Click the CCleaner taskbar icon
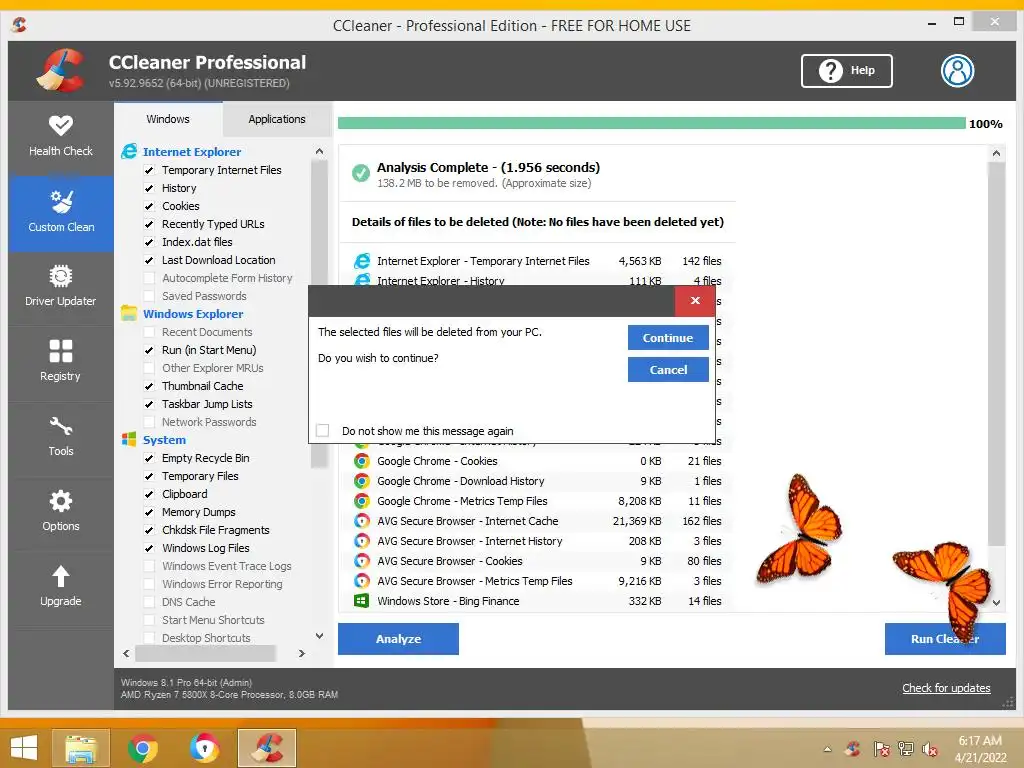The height and width of the screenshot is (768, 1024). tap(266, 748)
